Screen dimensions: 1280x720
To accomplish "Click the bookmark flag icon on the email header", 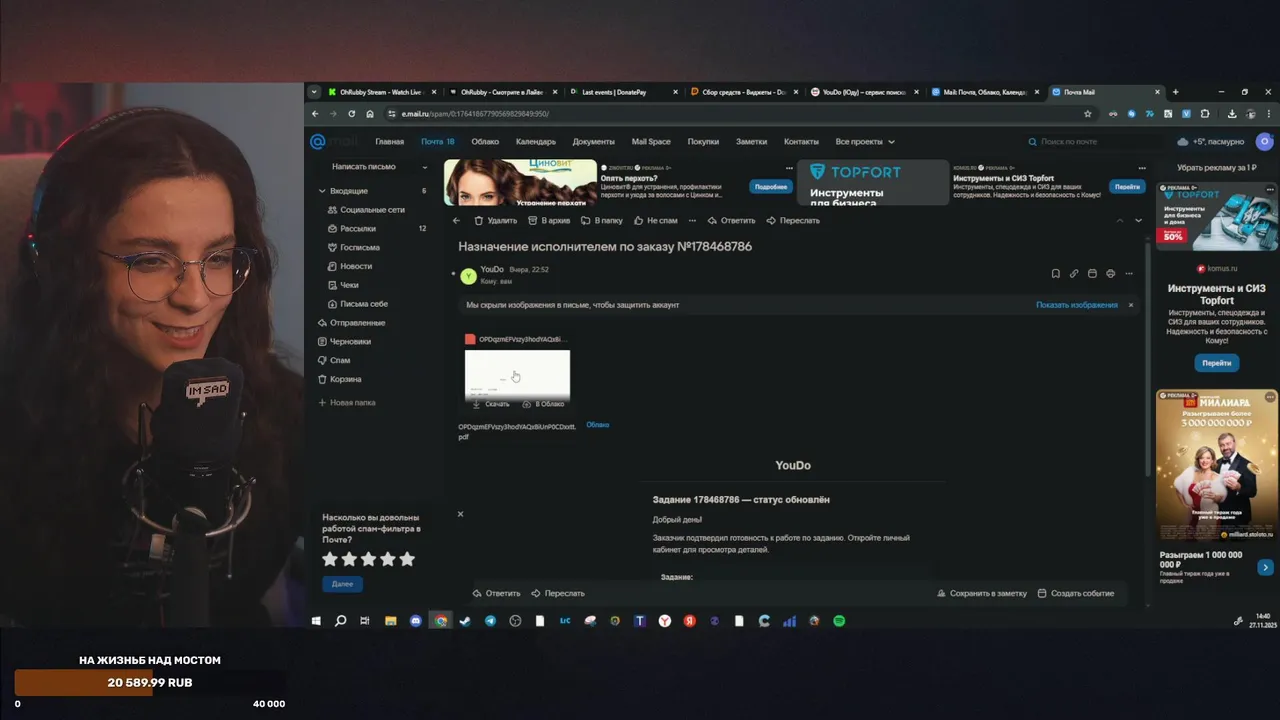I will pyautogui.click(x=1055, y=273).
